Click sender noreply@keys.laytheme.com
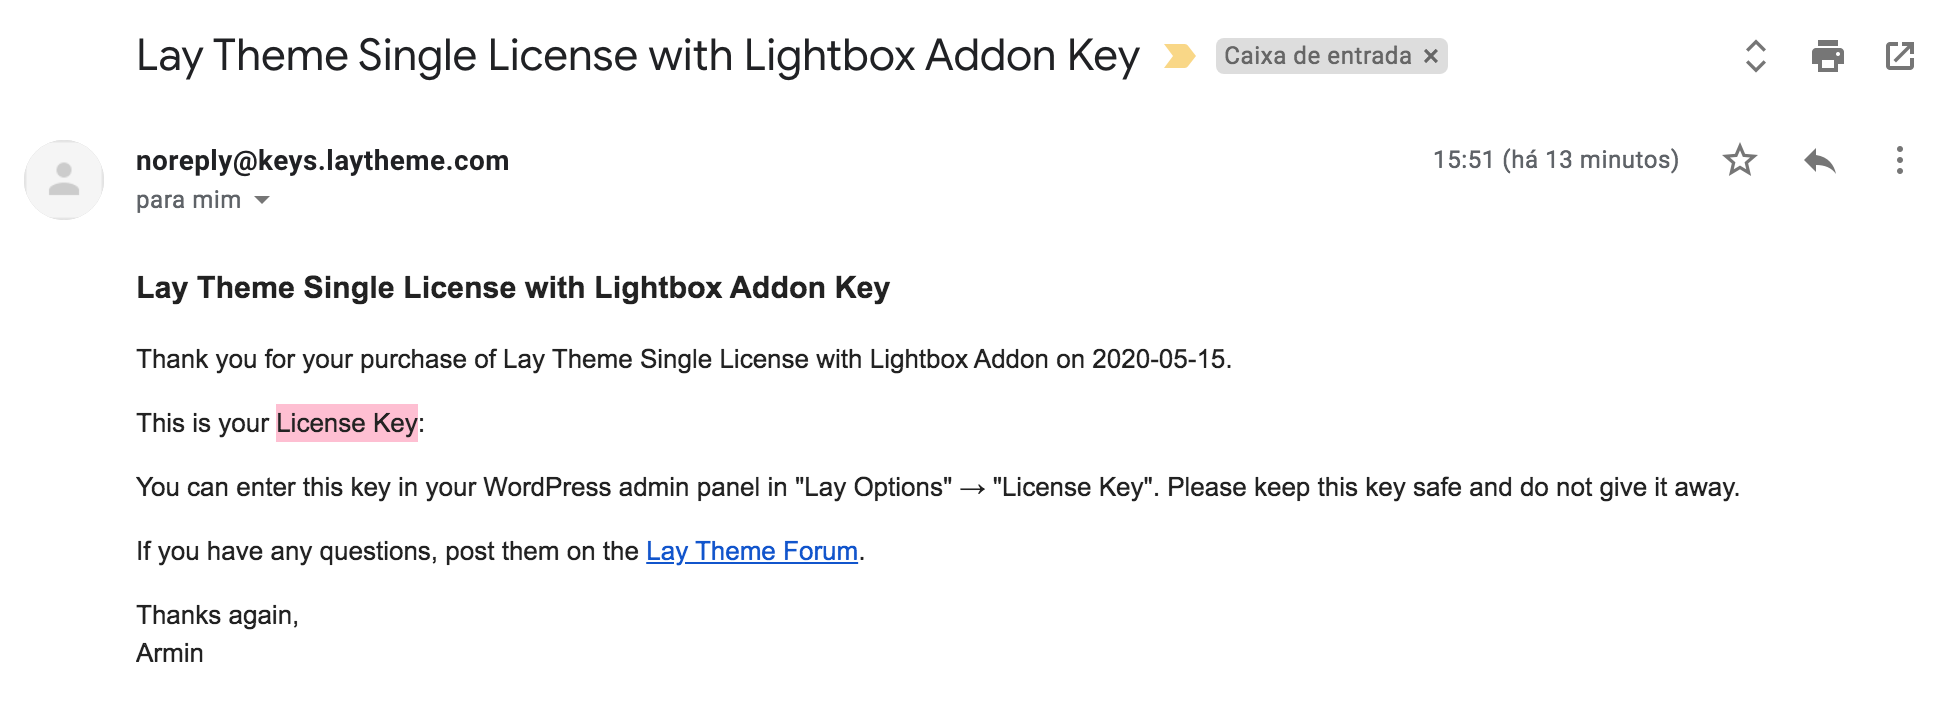The image size is (1950, 724). coord(322,160)
